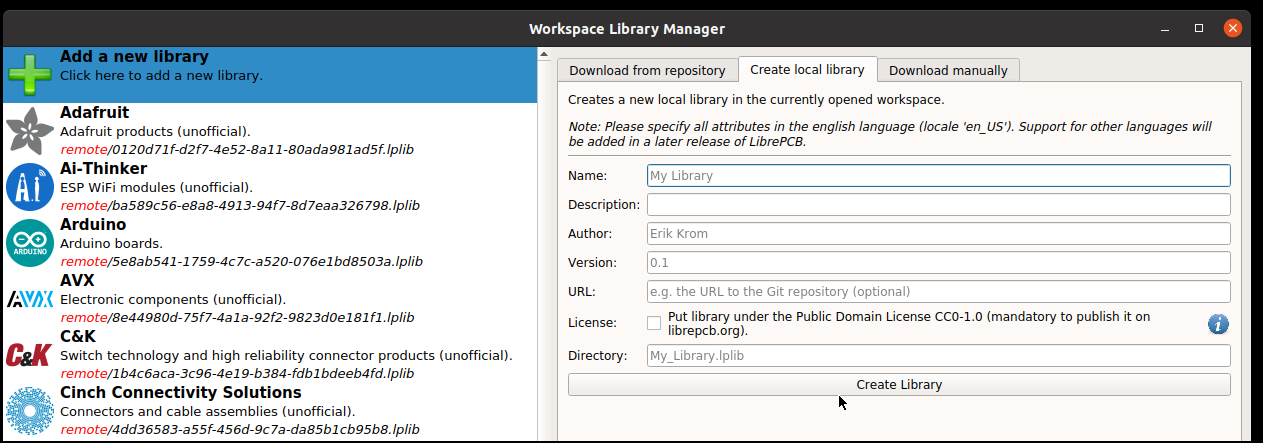The height and width of the screenshot is (443, 1263).
Task: Select the C&K logo icon
Action: 30,355
